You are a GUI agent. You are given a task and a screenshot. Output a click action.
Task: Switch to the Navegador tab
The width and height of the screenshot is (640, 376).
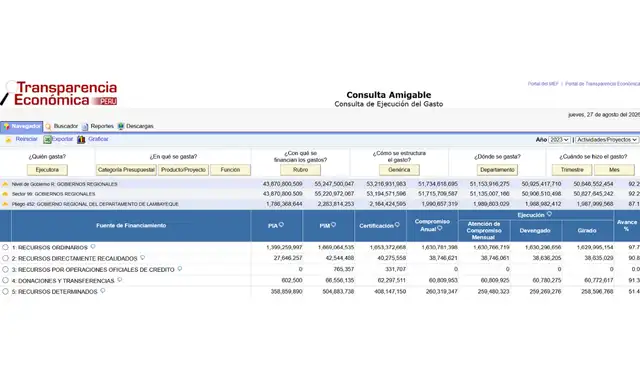point(22,127)
